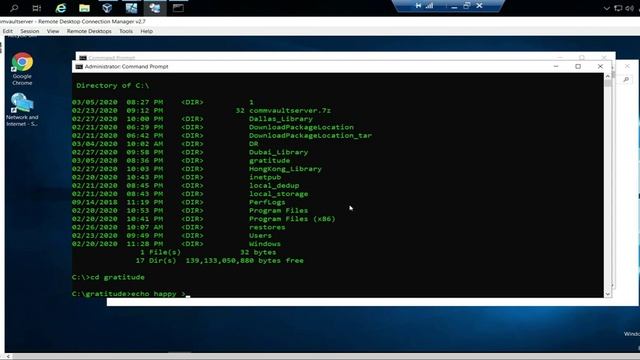
Task: Click the 'echo happy >' command line
Action: coord(129,294)
